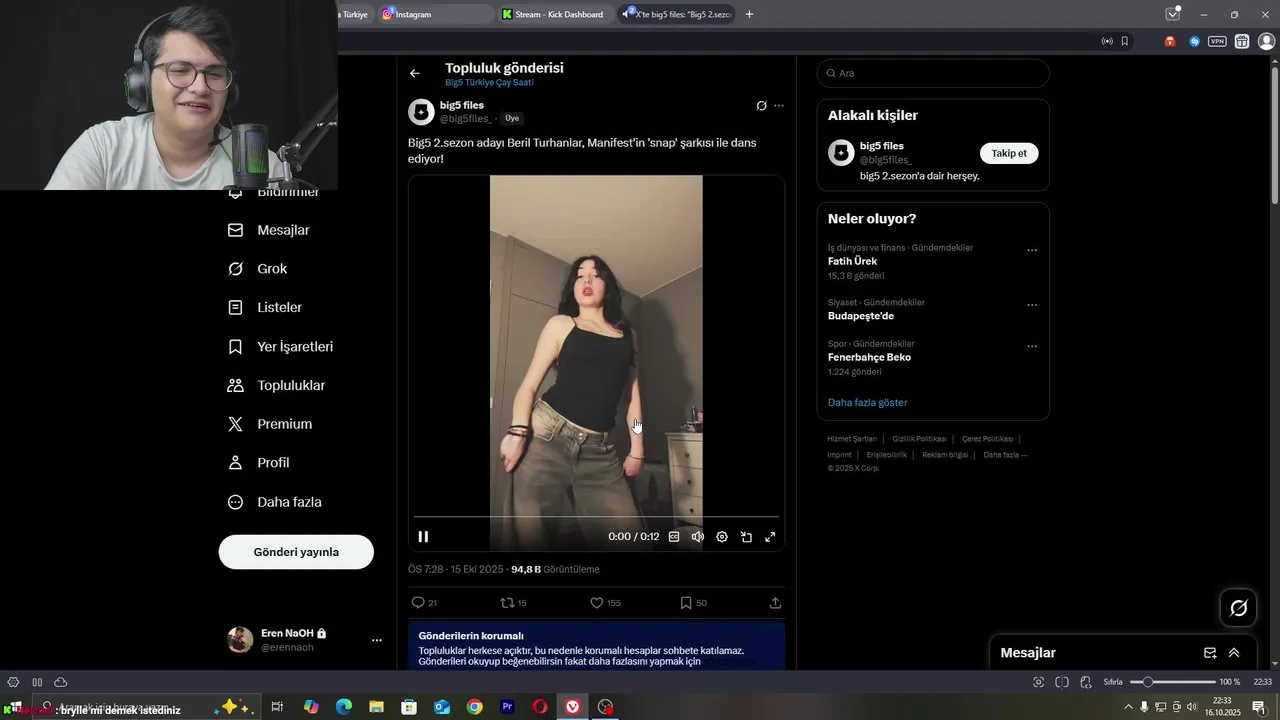Show hidden system tray icons
Image resolution: width=1280 pixels, height=720 pixels.
1129,707
